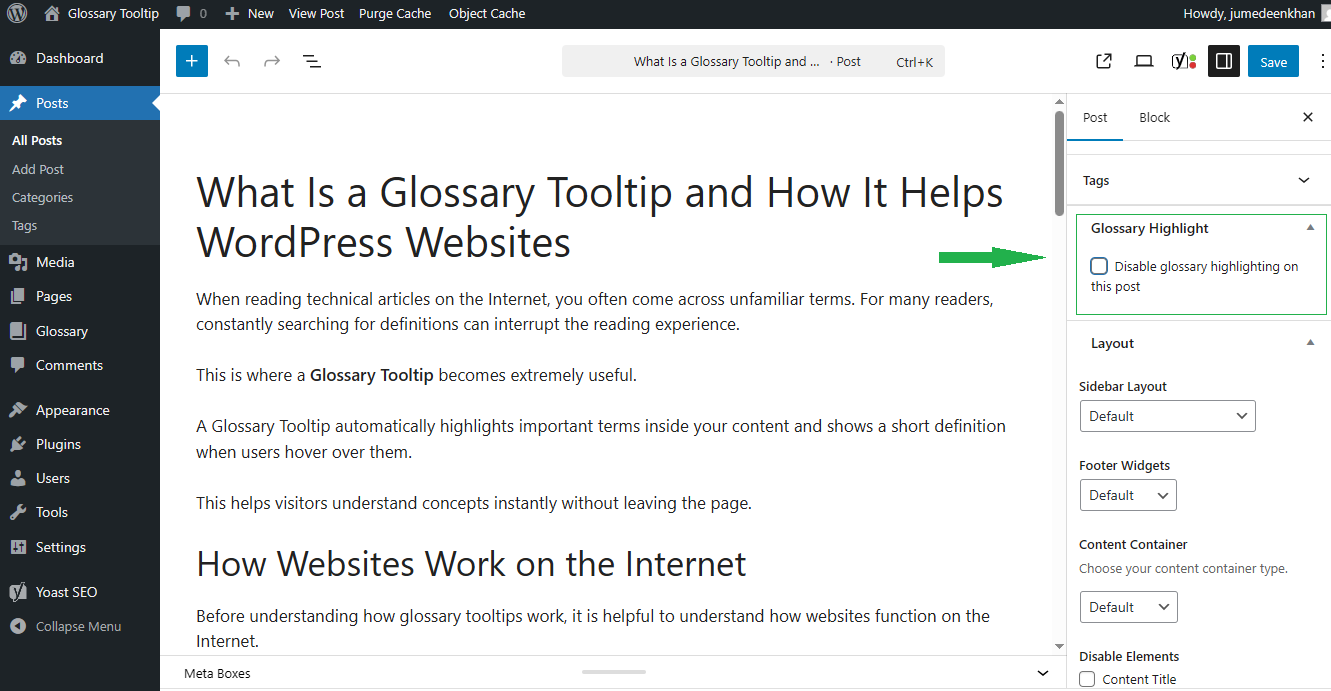Open the Sidebar Layout dropdown
The width and height of the screenshot is (1331, 691).
pos(1167,416)
